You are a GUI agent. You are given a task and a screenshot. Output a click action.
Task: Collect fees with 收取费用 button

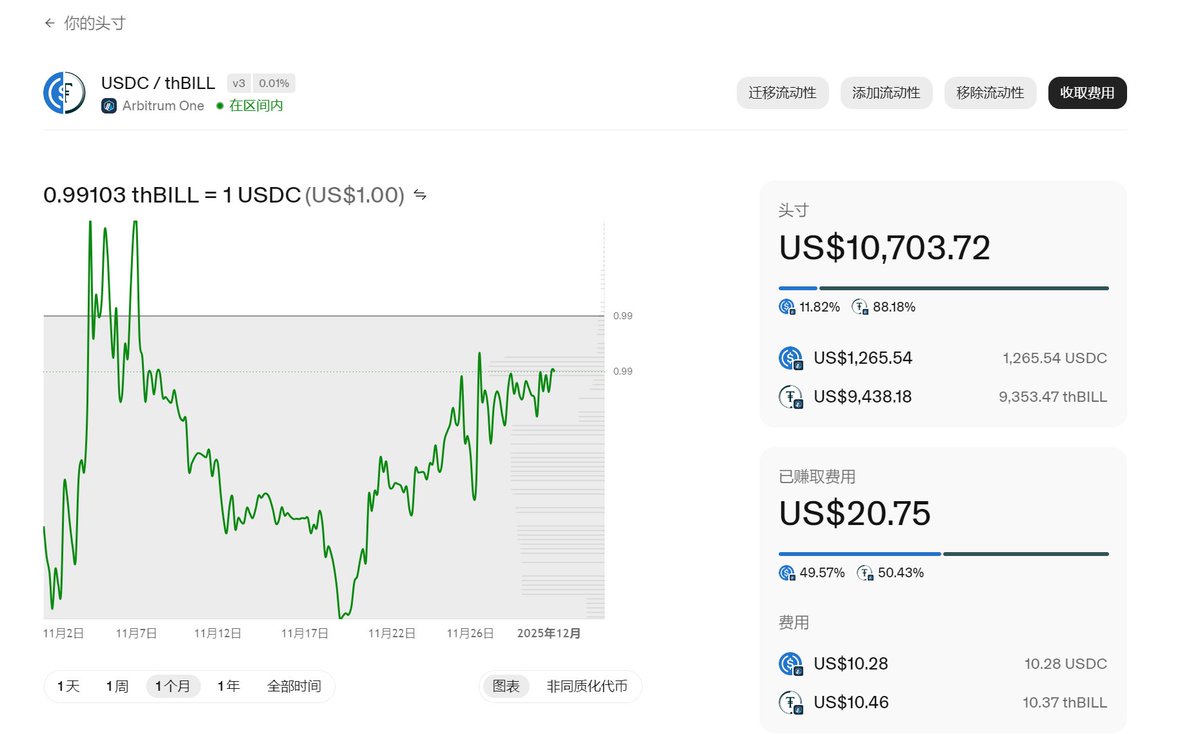coord(1087,93)
